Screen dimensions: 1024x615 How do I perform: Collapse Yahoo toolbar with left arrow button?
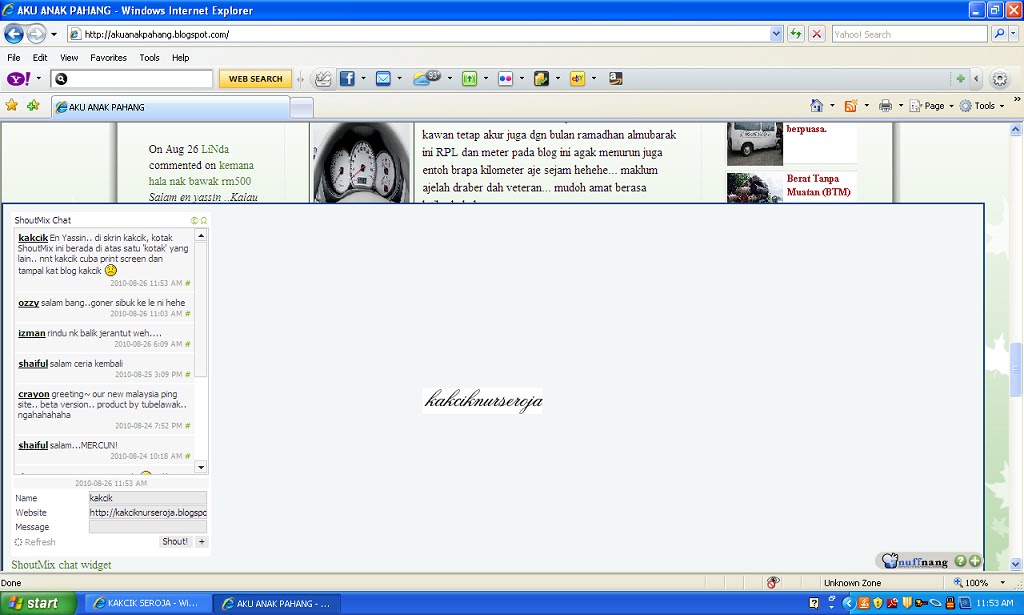point(976,78)
